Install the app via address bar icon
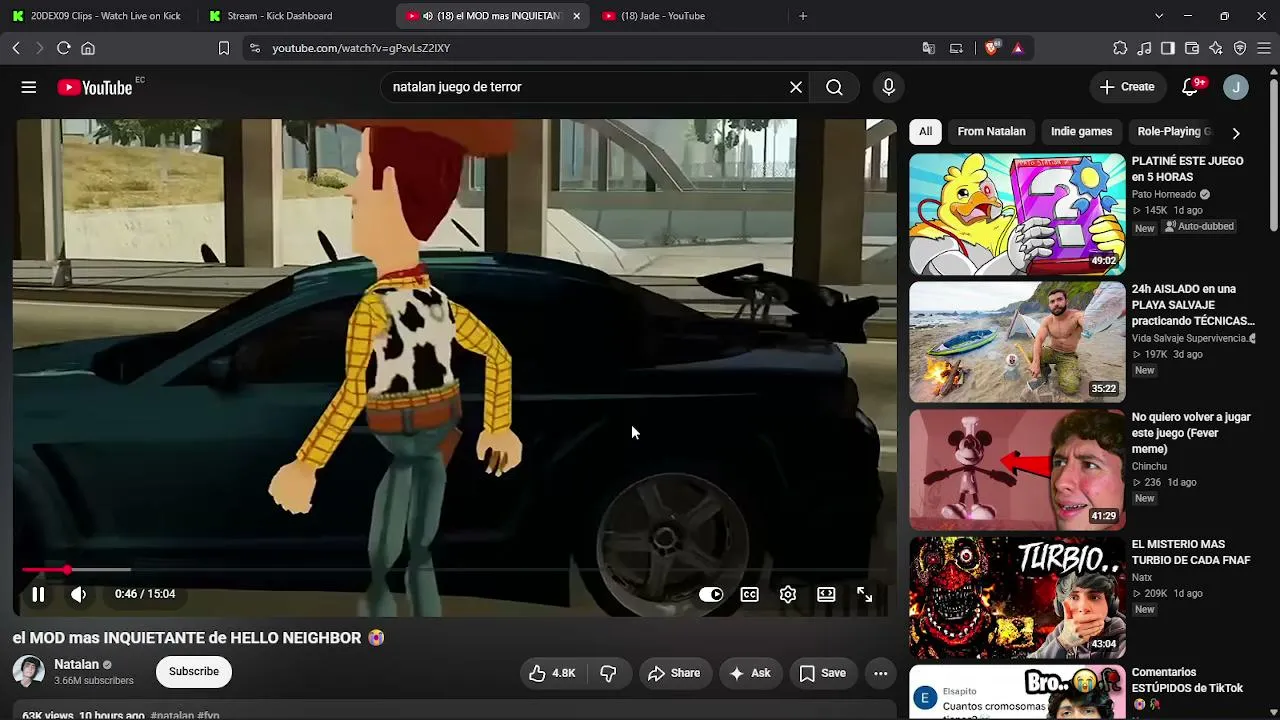This screenshot has height=720, width=1280. [x=956, y=48]
